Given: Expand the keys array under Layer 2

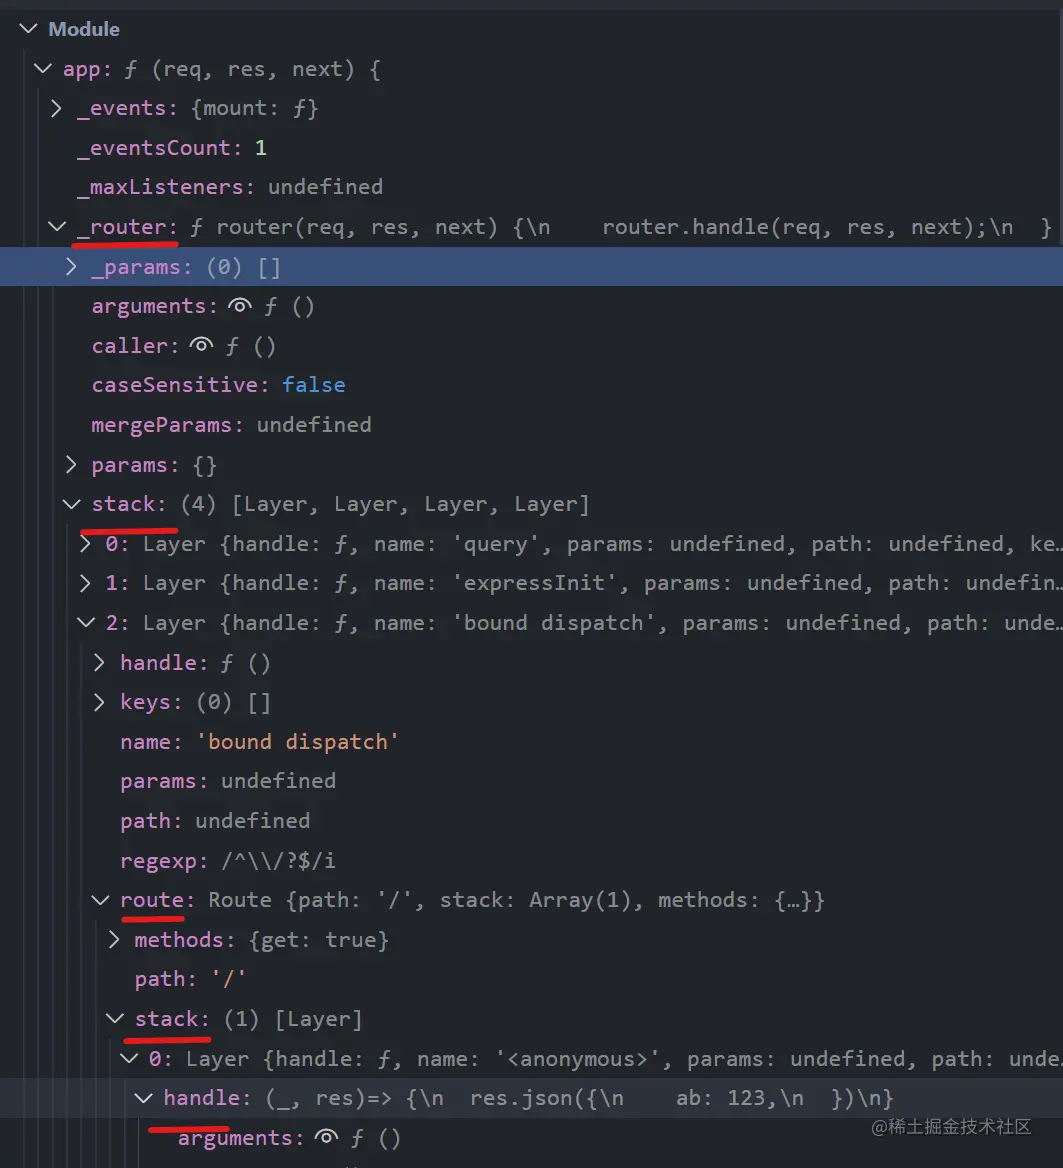Looking at the screenshot, I should (98, 701).
